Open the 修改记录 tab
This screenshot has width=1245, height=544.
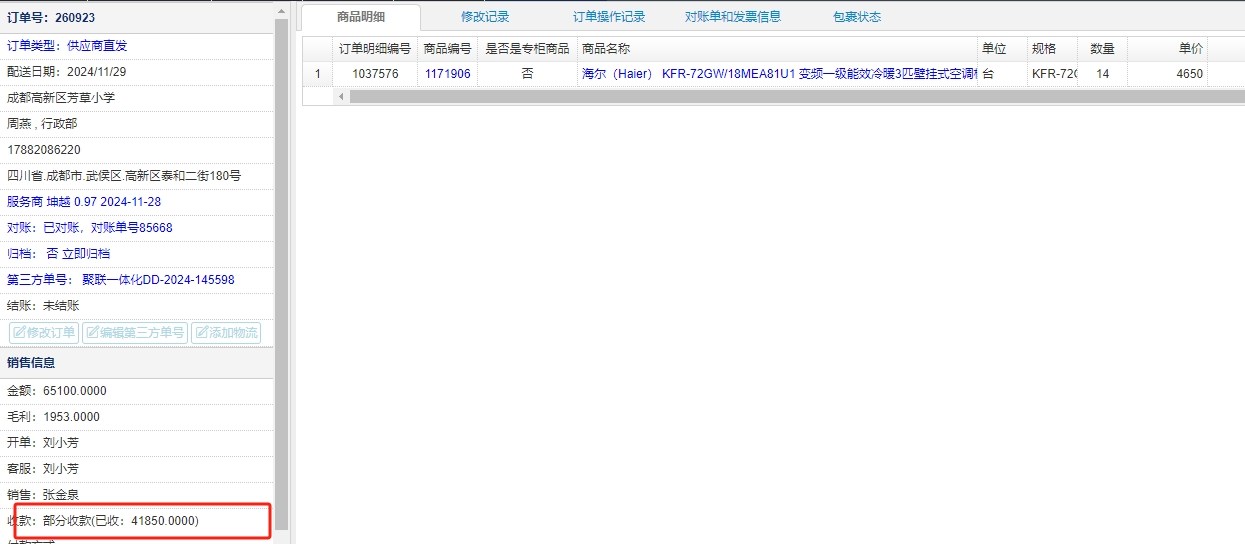point(485,17)
